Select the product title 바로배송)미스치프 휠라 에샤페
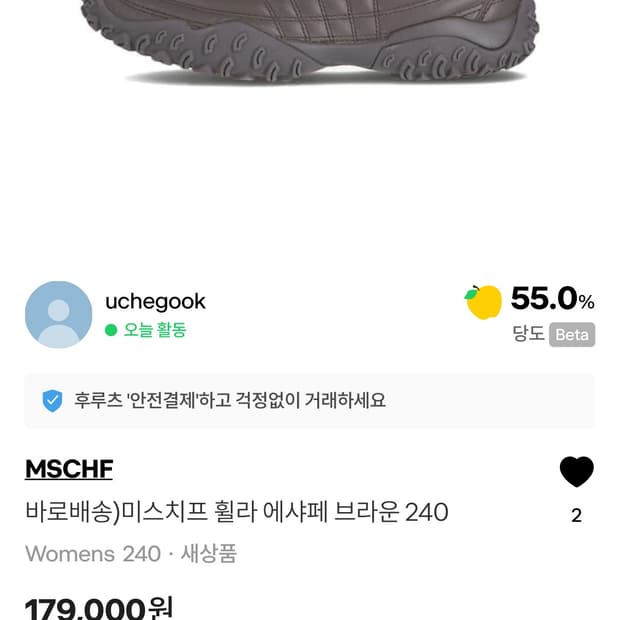 (x=236, y=512)
